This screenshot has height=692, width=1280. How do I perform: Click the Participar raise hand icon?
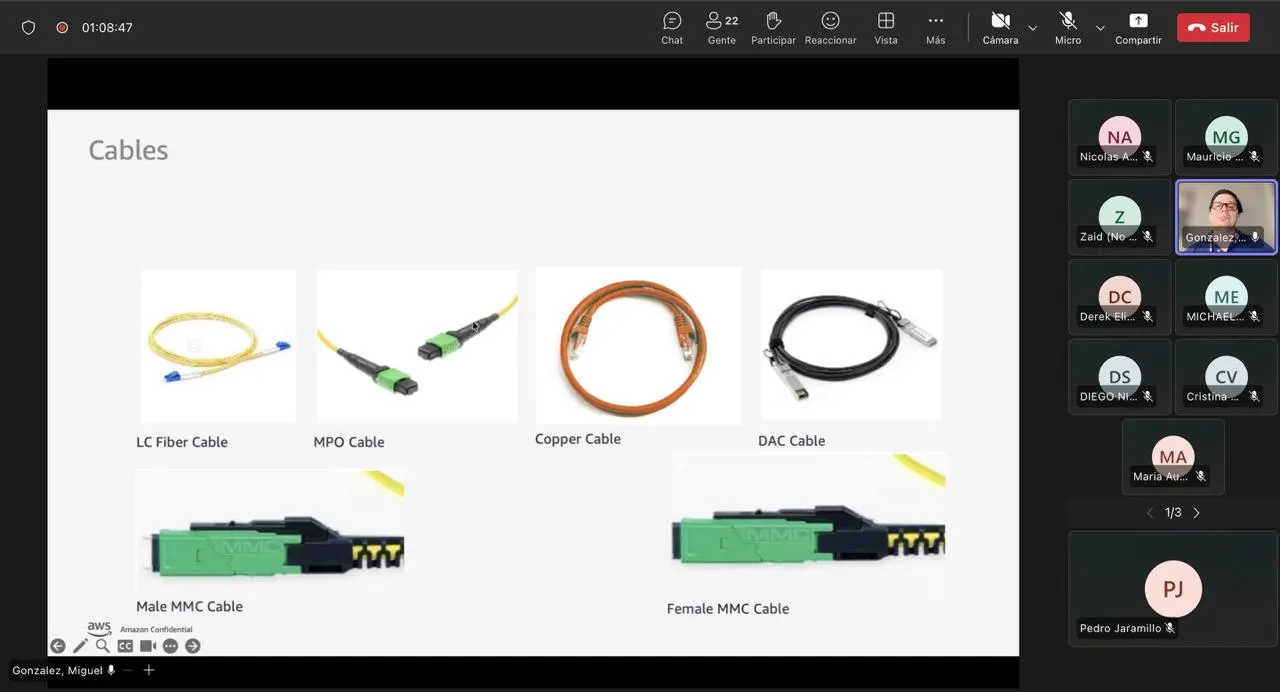click(x=773, y=27)
